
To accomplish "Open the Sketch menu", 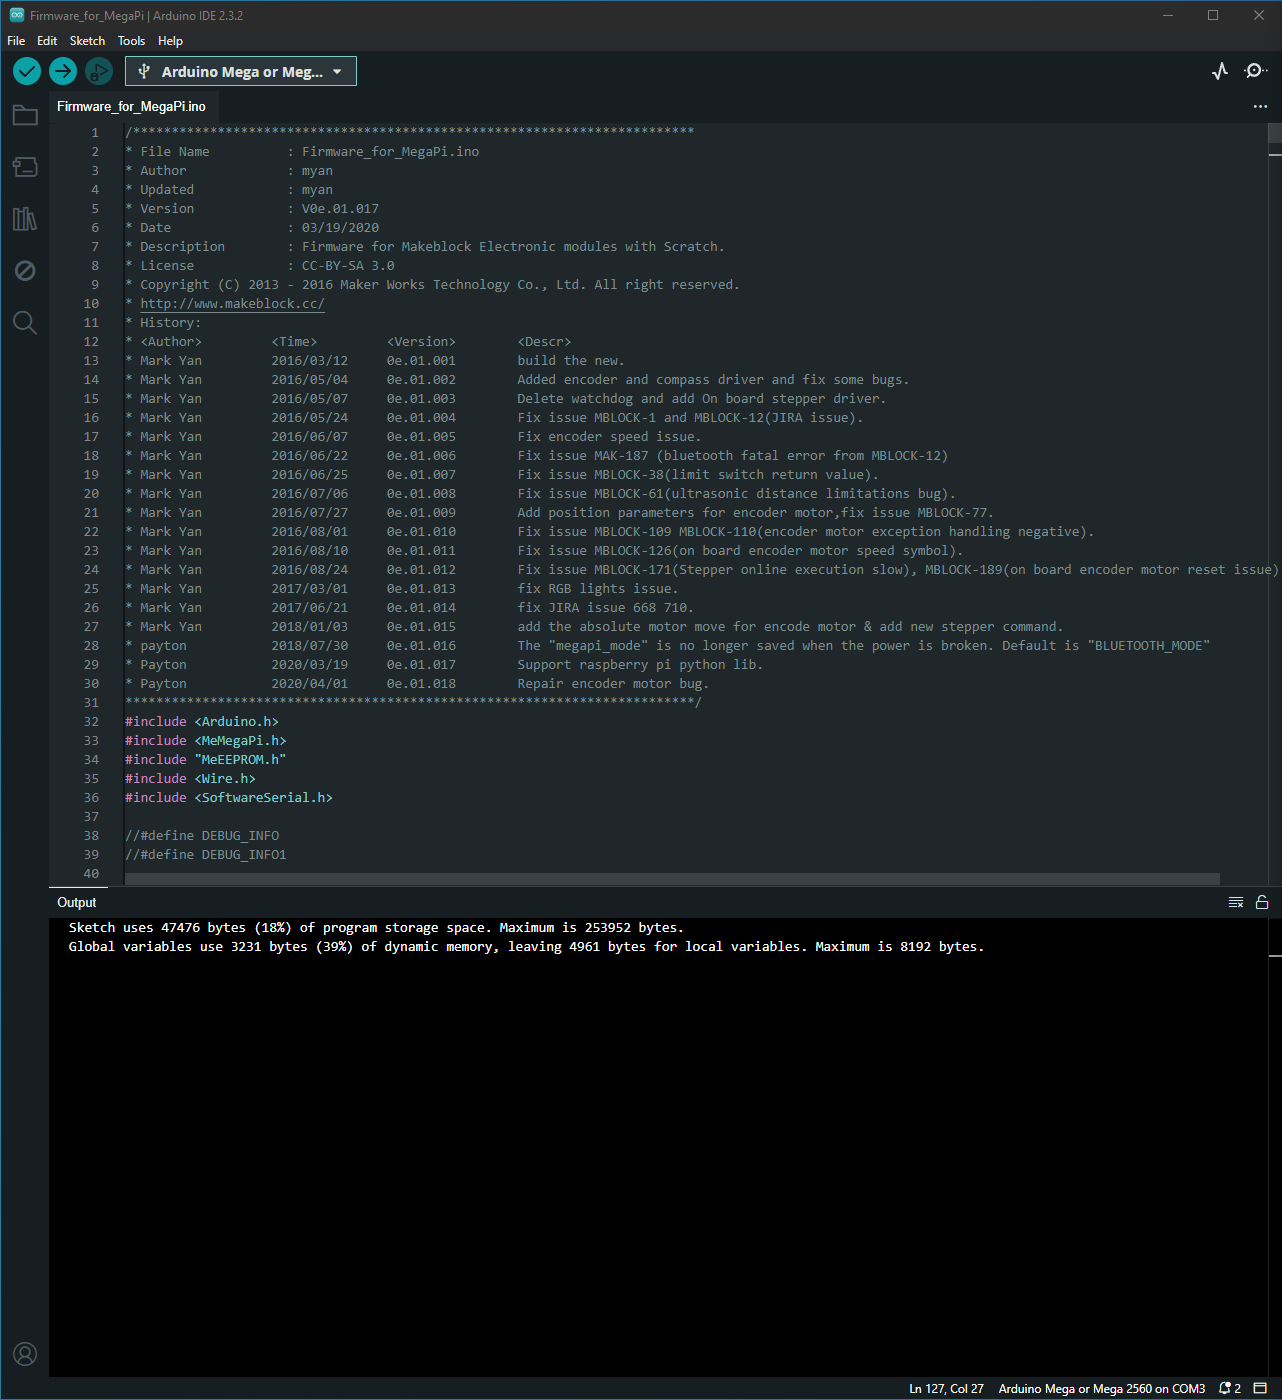I will (x=87, y=41).
